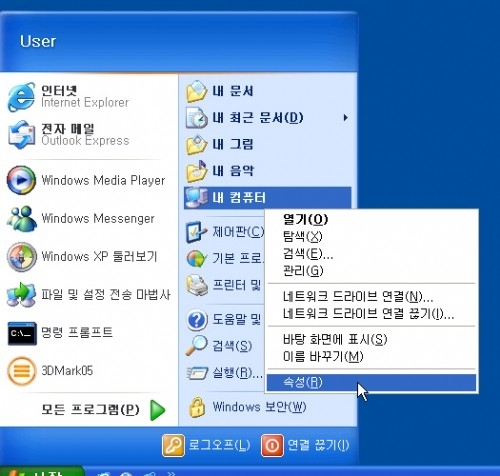Click the 내 그림 label
500x476 pixels.
(233, 144)
